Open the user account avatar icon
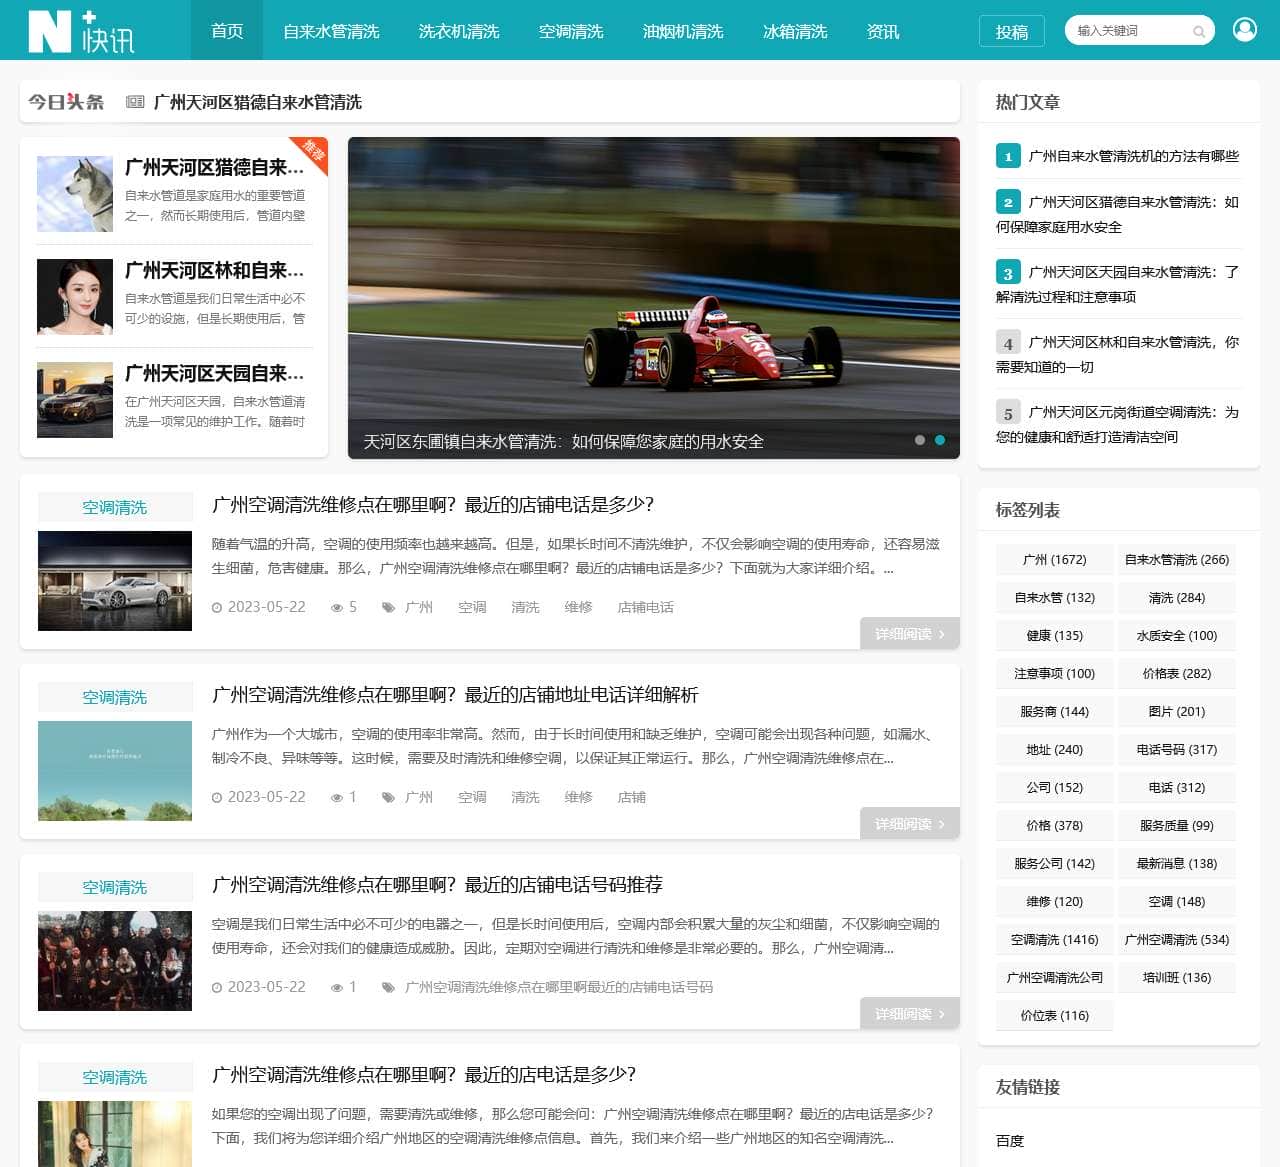Screen dimensions: 1280x1167 tap(1245, 30)
